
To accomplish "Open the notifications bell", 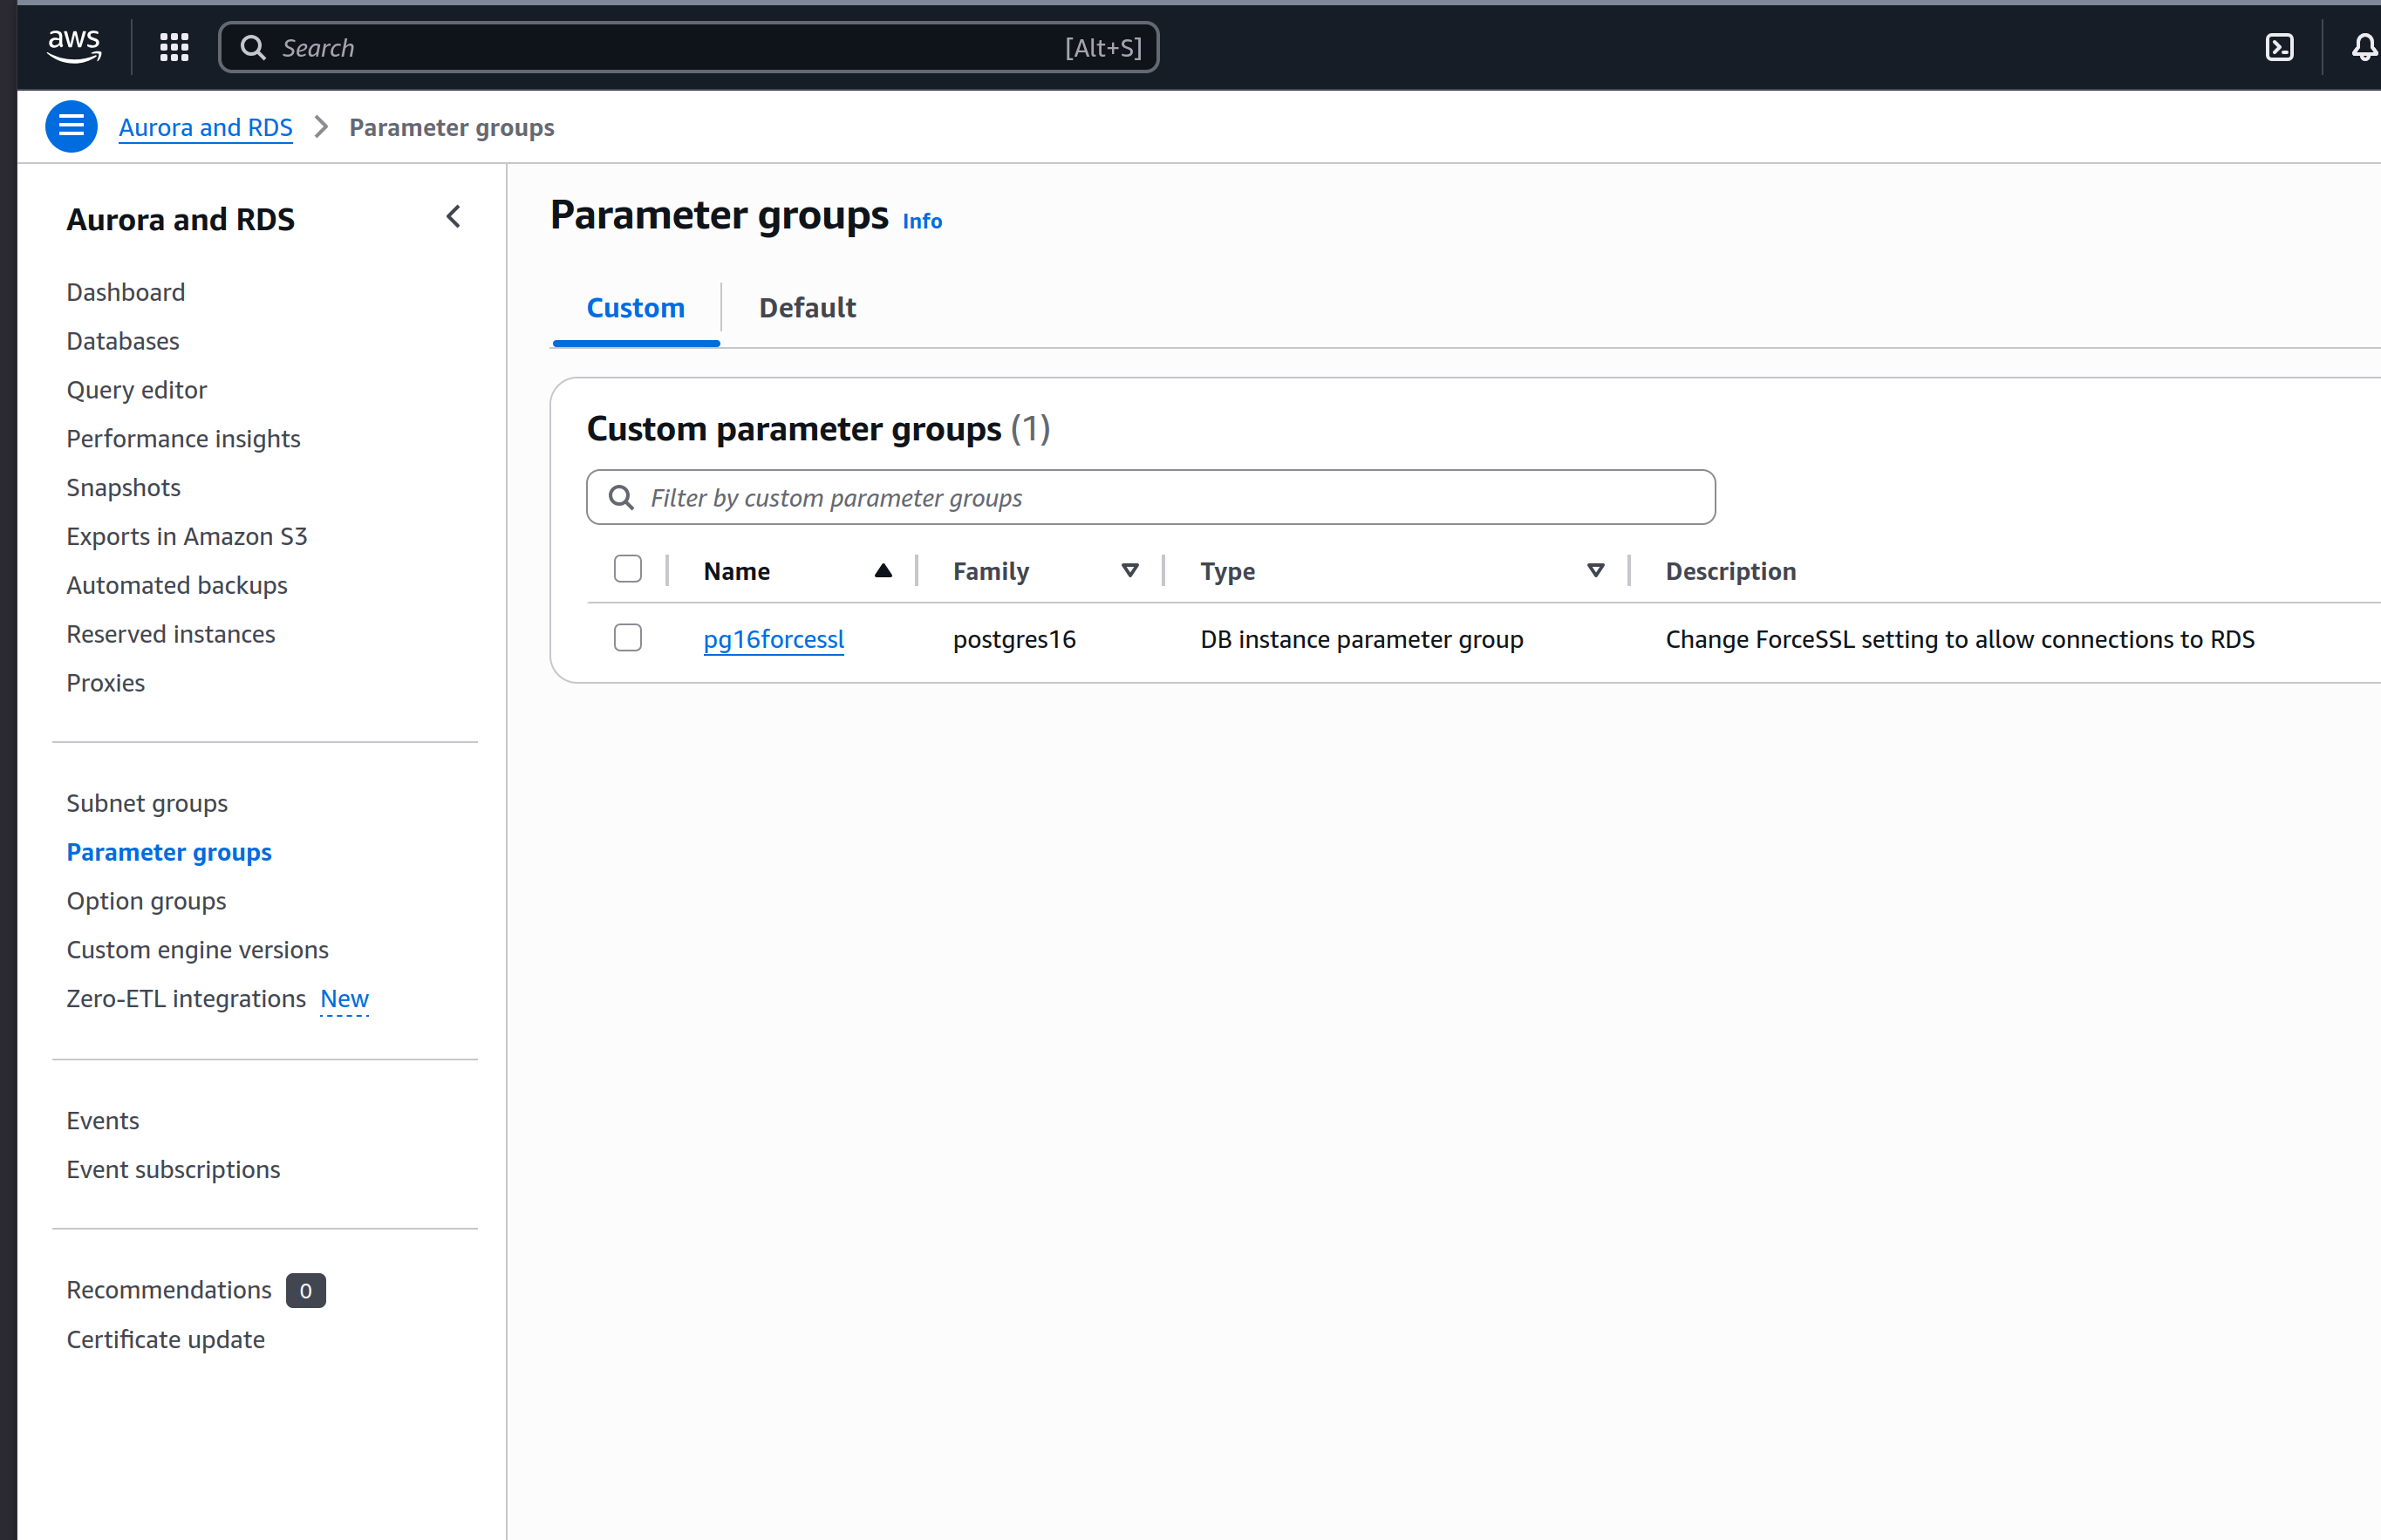I will tap(2364, 47).
